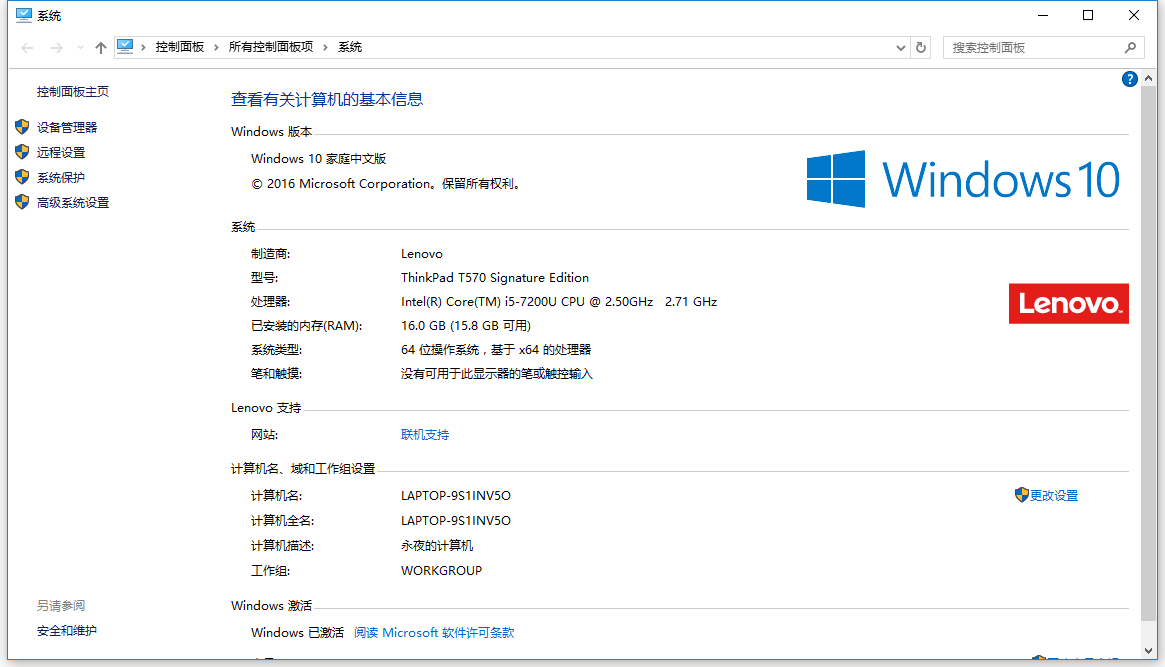This screenshot has width=1165, height=667.
Task: Open Security and Maintenance (安全和维护)
Action: (67, 631)
